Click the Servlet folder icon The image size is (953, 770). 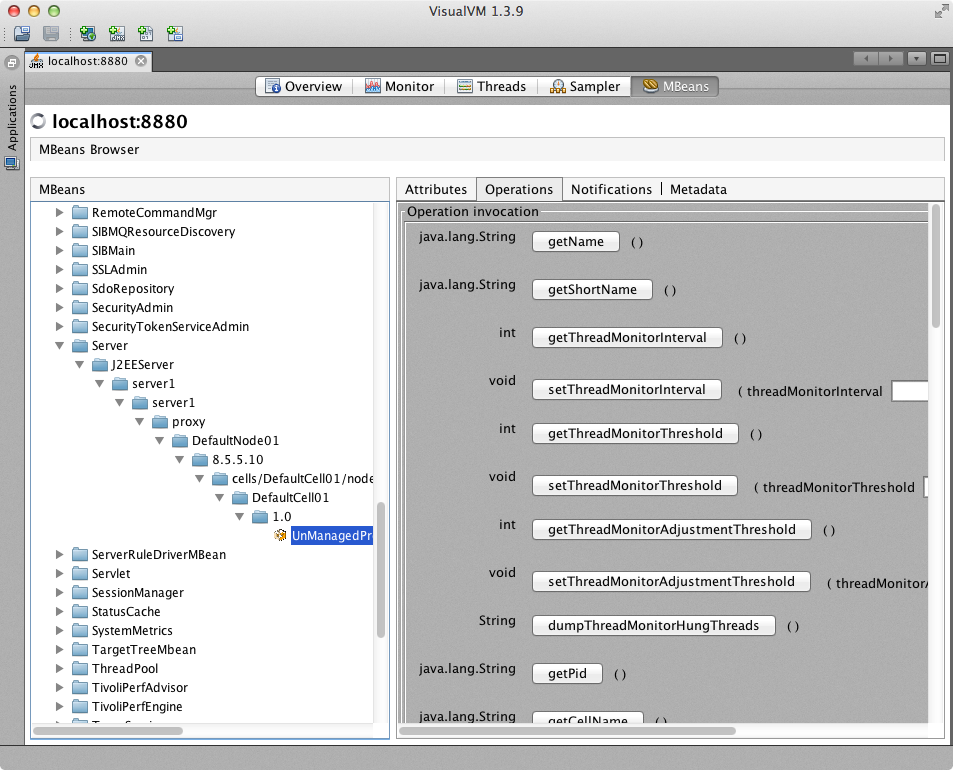pyautogui.click(x=80, y=573)
